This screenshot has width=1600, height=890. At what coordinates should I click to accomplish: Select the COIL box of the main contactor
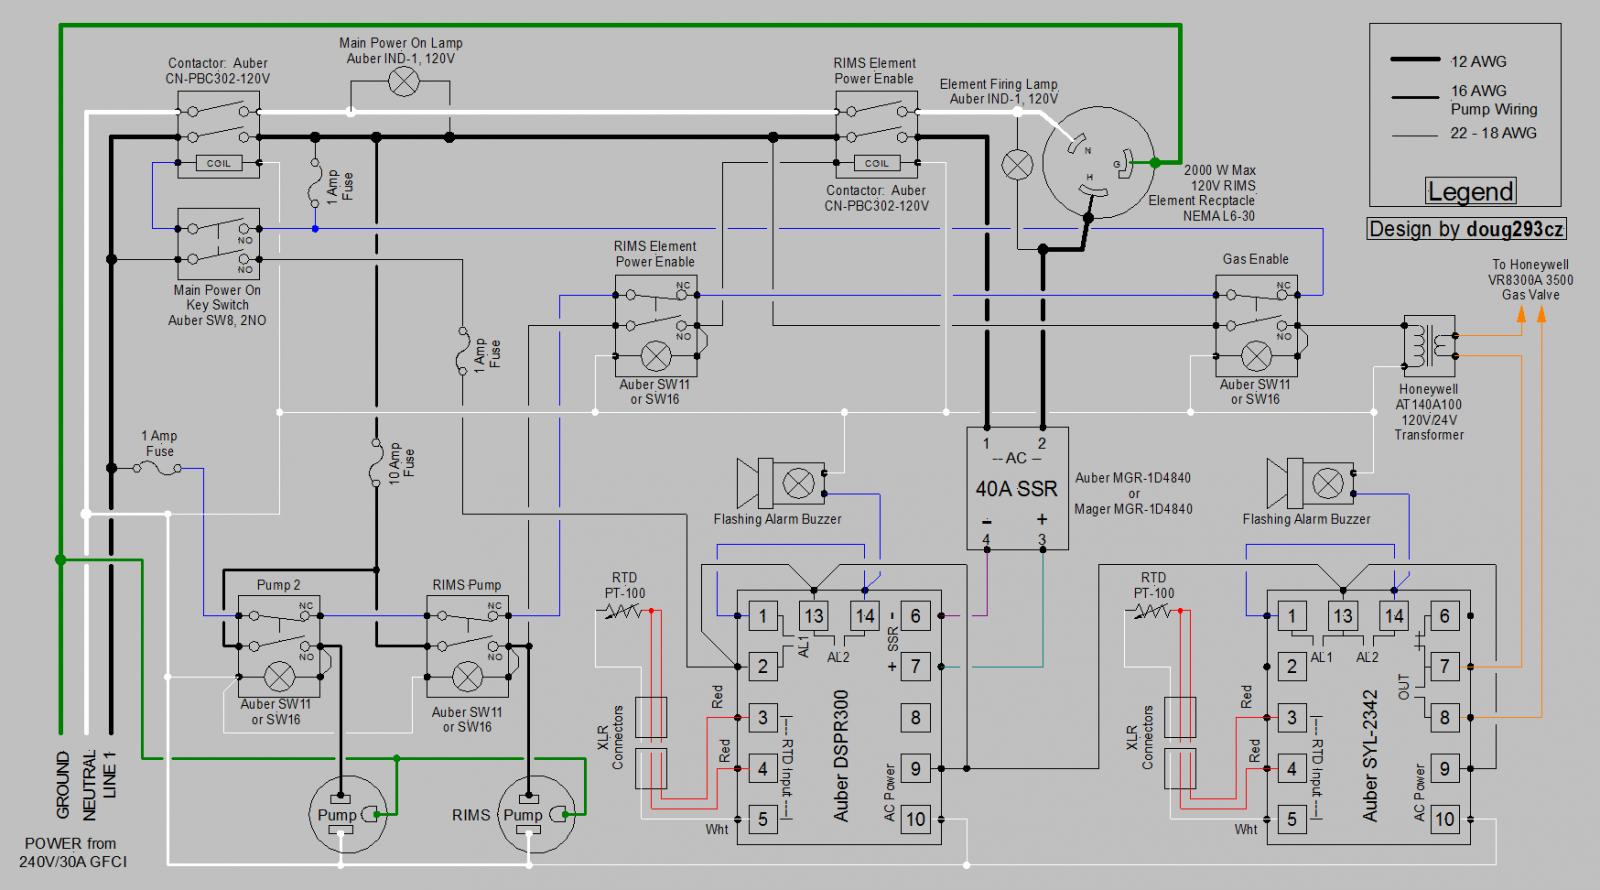pyautogui.click(x=218, y=163)
